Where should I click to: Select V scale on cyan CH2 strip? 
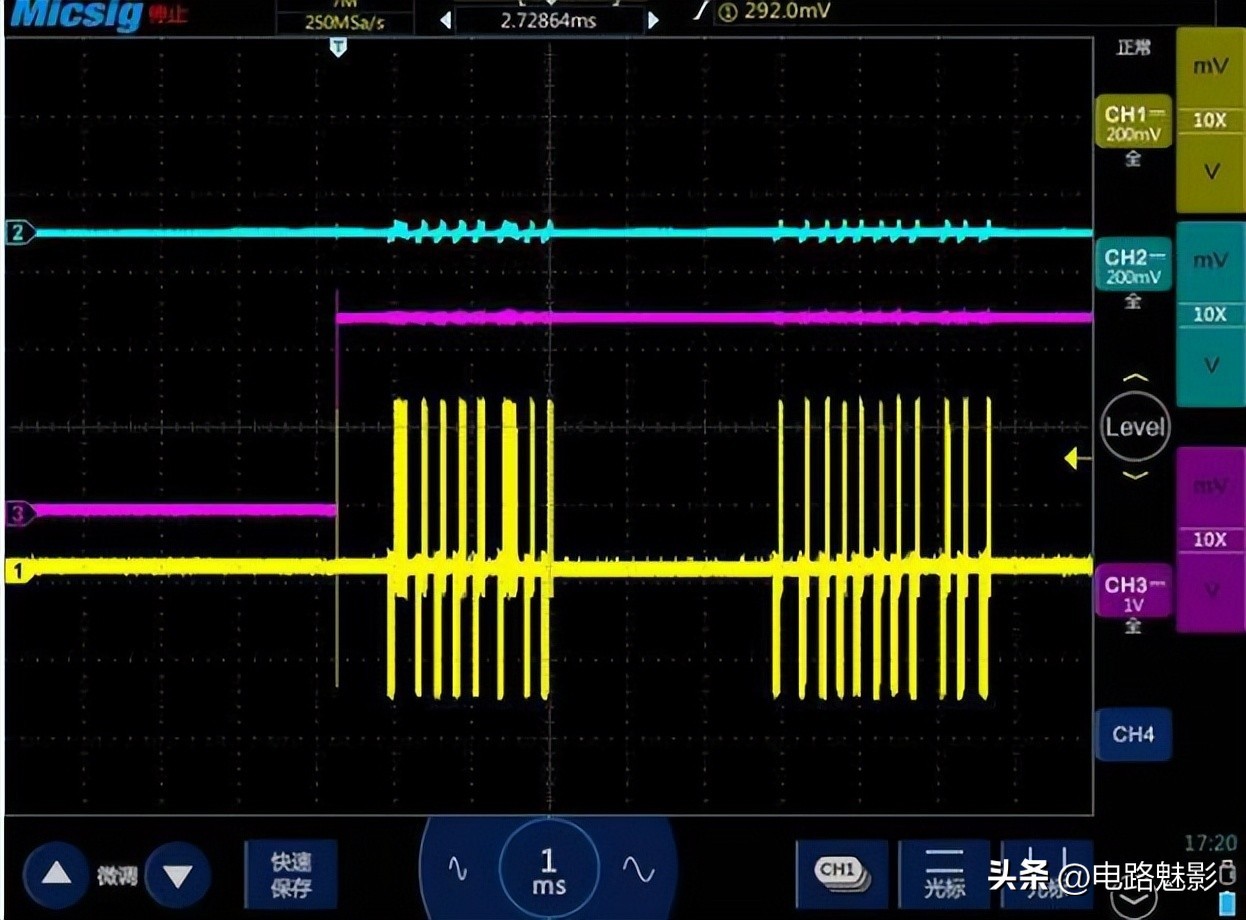[1210, 365]
